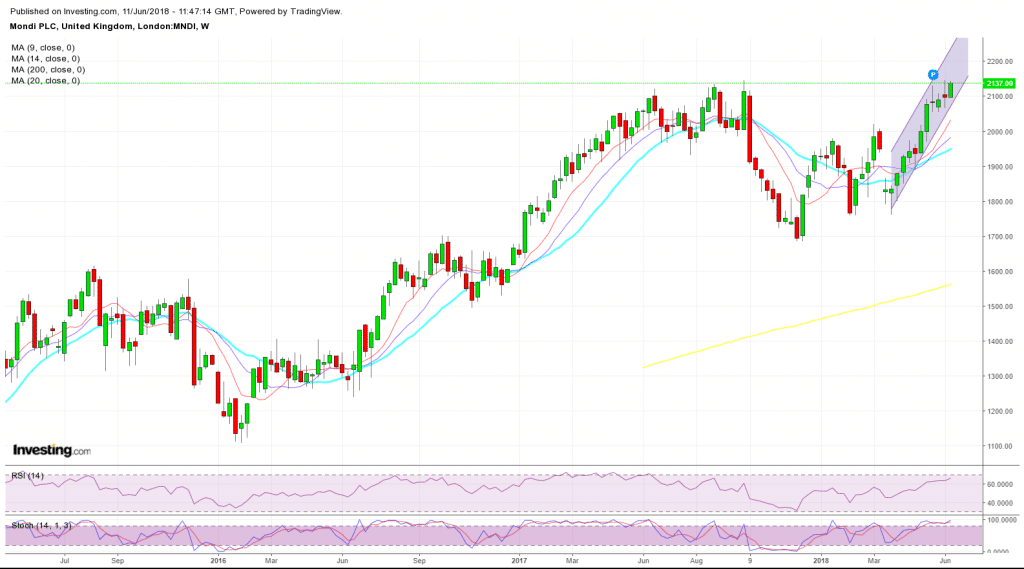Select the MA (14, close, 0) legend
The height and width of the screenshot is (569, 1024).
click(x=45, y=59)
